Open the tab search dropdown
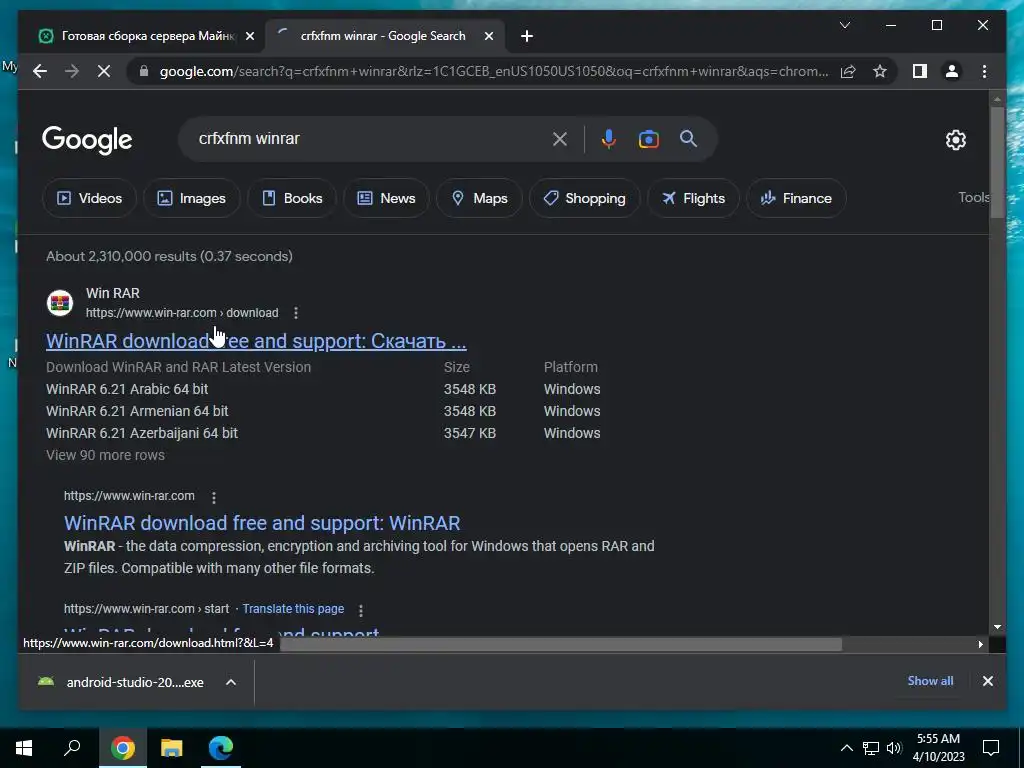 coord(844,25)
